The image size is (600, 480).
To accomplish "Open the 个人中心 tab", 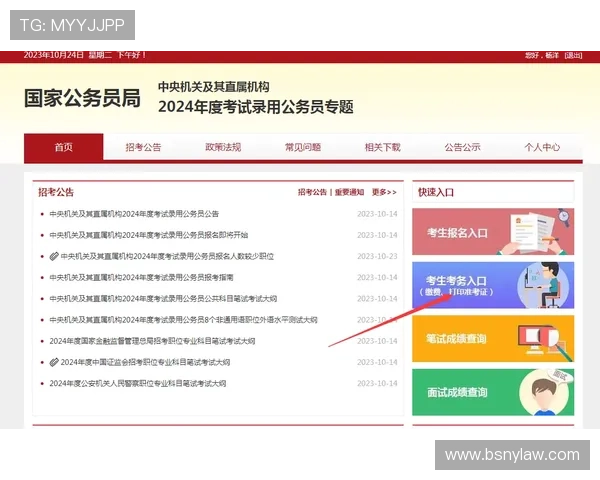I will [x=542, y=147].
